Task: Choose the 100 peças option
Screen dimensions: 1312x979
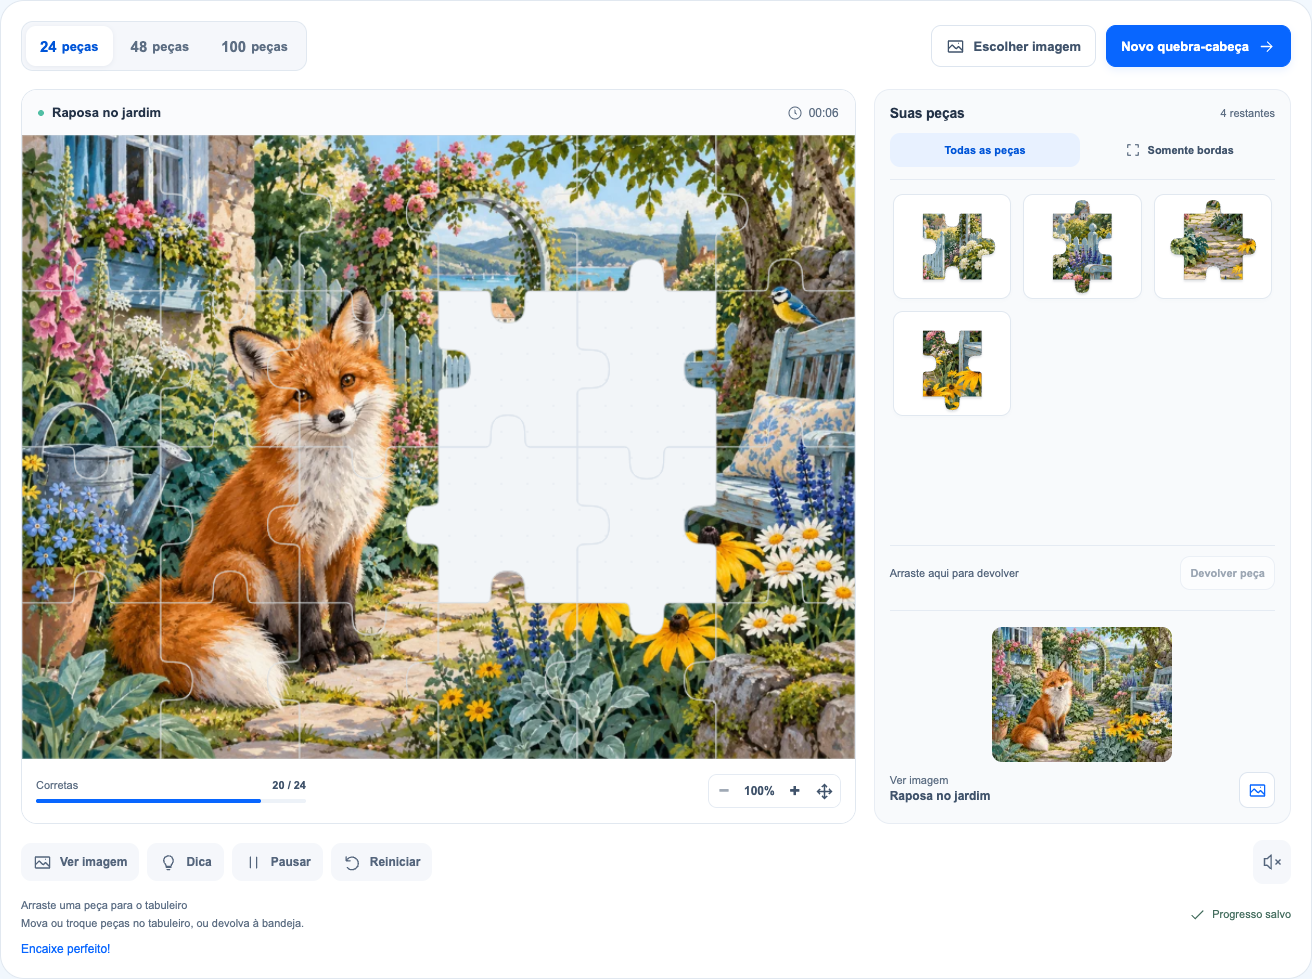Action: (x=254, y=47)
